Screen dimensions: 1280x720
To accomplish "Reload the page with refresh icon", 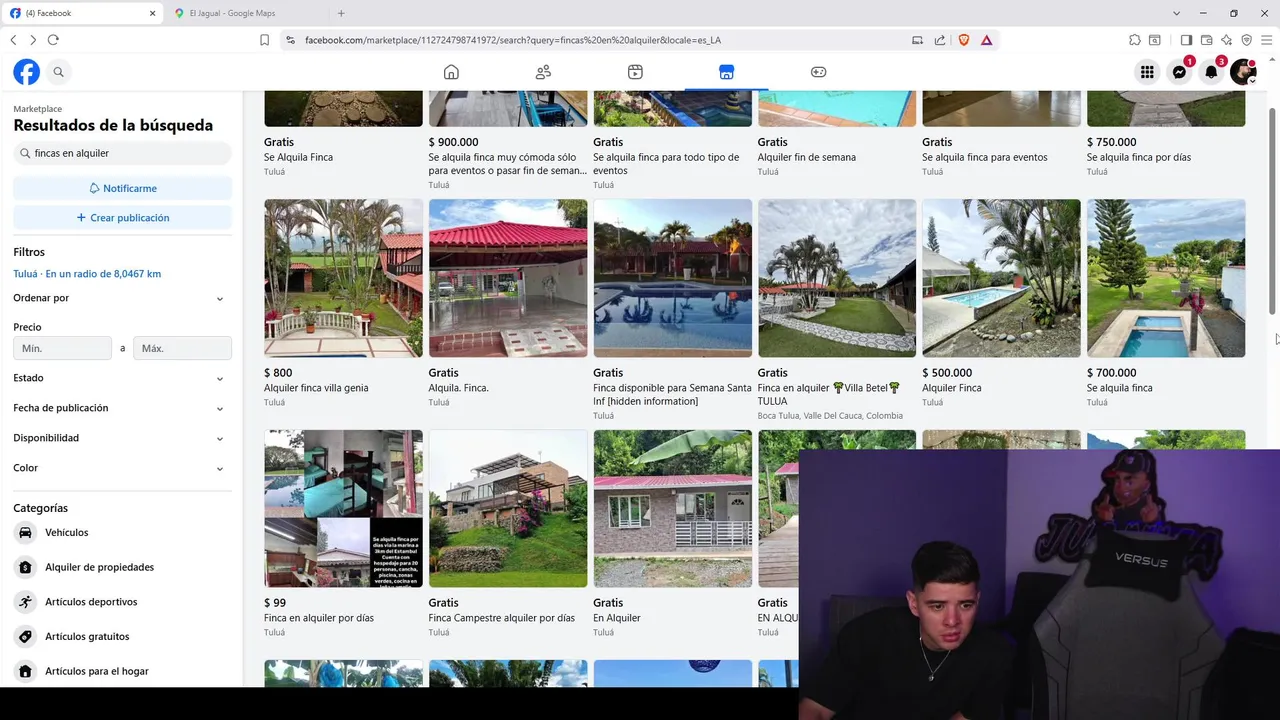I will pyautogui.click(x=53, y=40).
